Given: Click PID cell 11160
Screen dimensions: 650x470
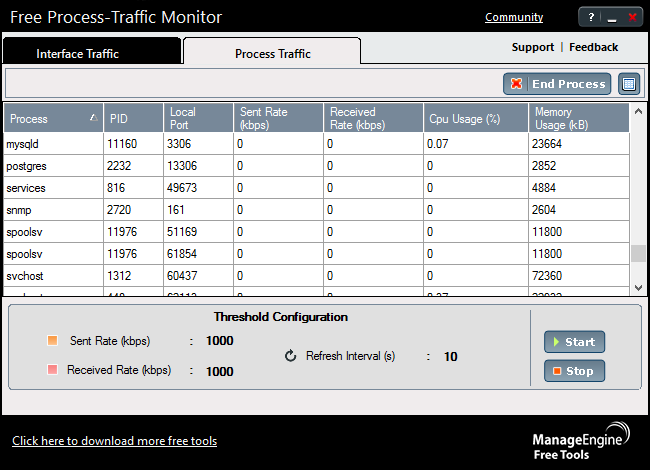Looking at the screenshot, I should click(133, 144).
